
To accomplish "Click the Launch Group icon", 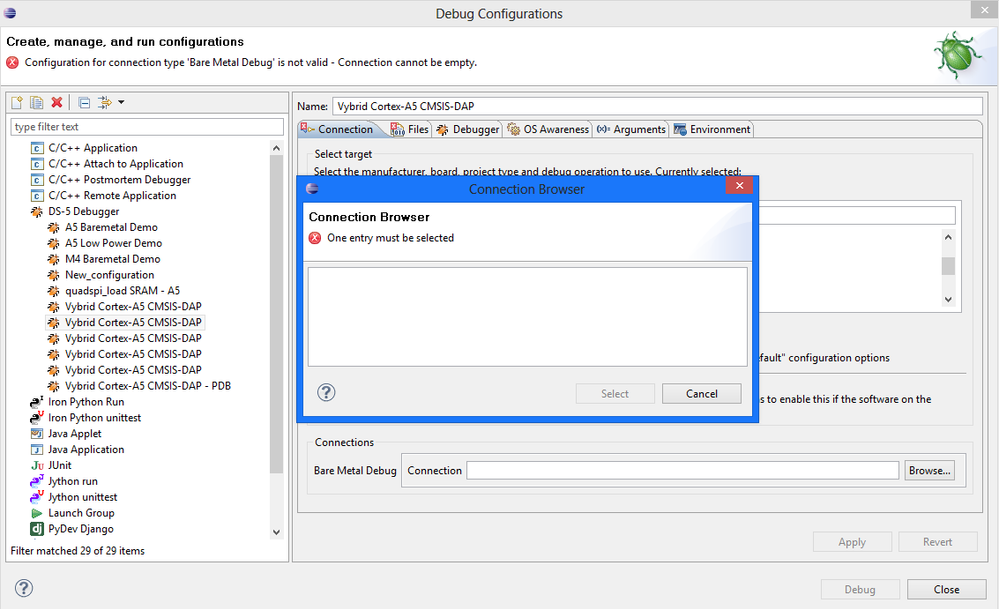I will pyautogui.click(x=37, y=513).
